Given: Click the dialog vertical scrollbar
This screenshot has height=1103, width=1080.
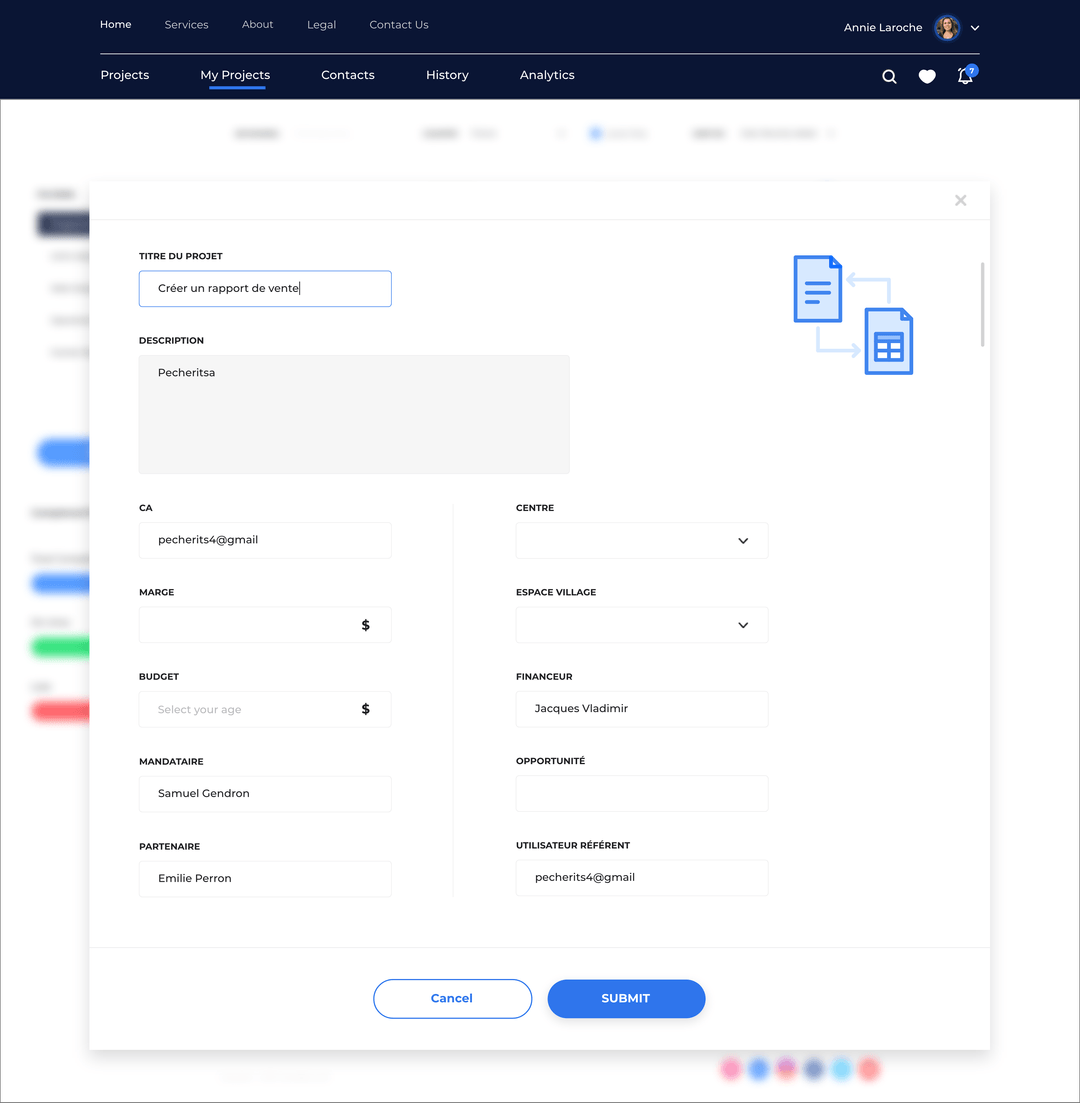Looking at the screenshot, I should [x=982, y=305].
